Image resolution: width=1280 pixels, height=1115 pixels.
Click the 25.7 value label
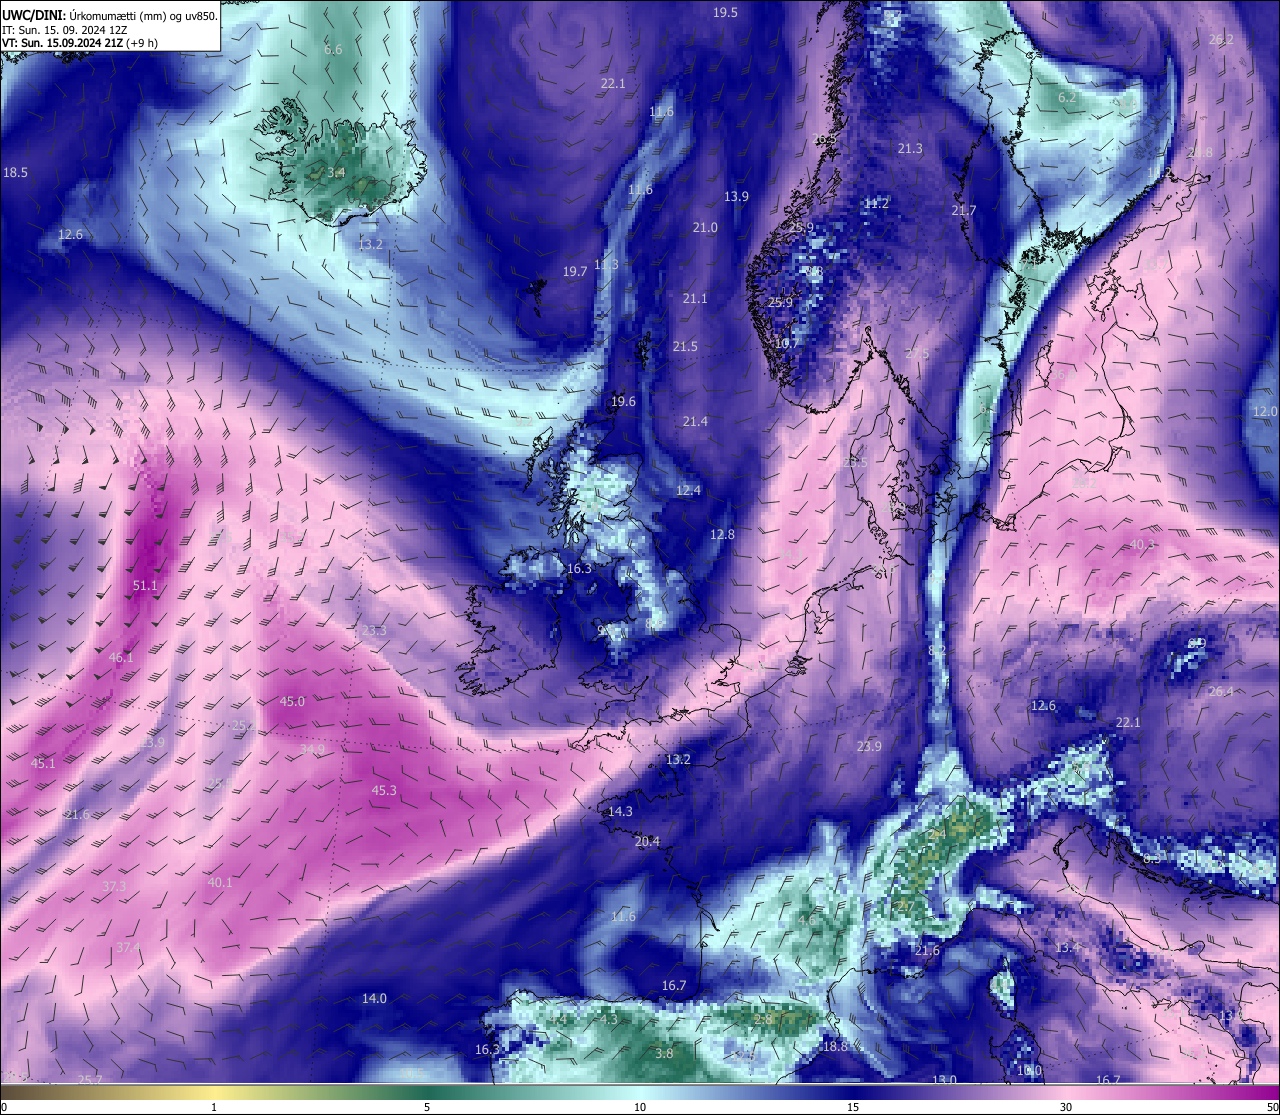coord(90,1079)
